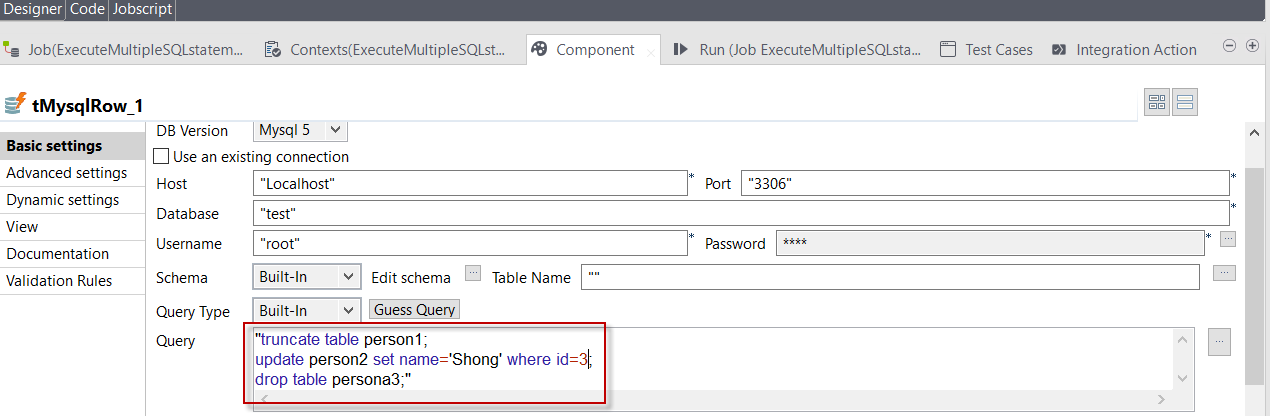Viewport: 1270px width, 416px height.
Task: Open the Job(ExecuteMultipleSQLstatem... tab
Action: pyautogui.click(x=124, y=49)
